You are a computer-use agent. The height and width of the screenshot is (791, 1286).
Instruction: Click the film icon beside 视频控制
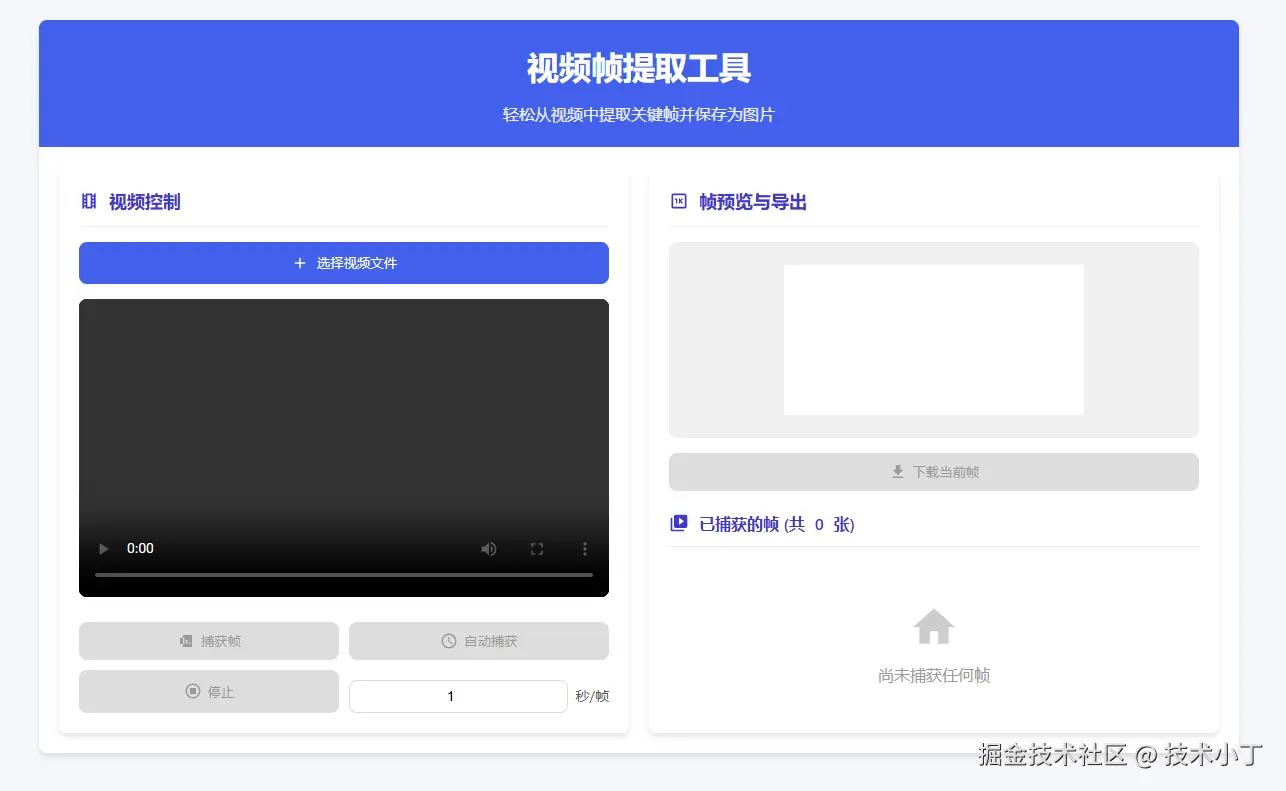[x=89, y=202]
